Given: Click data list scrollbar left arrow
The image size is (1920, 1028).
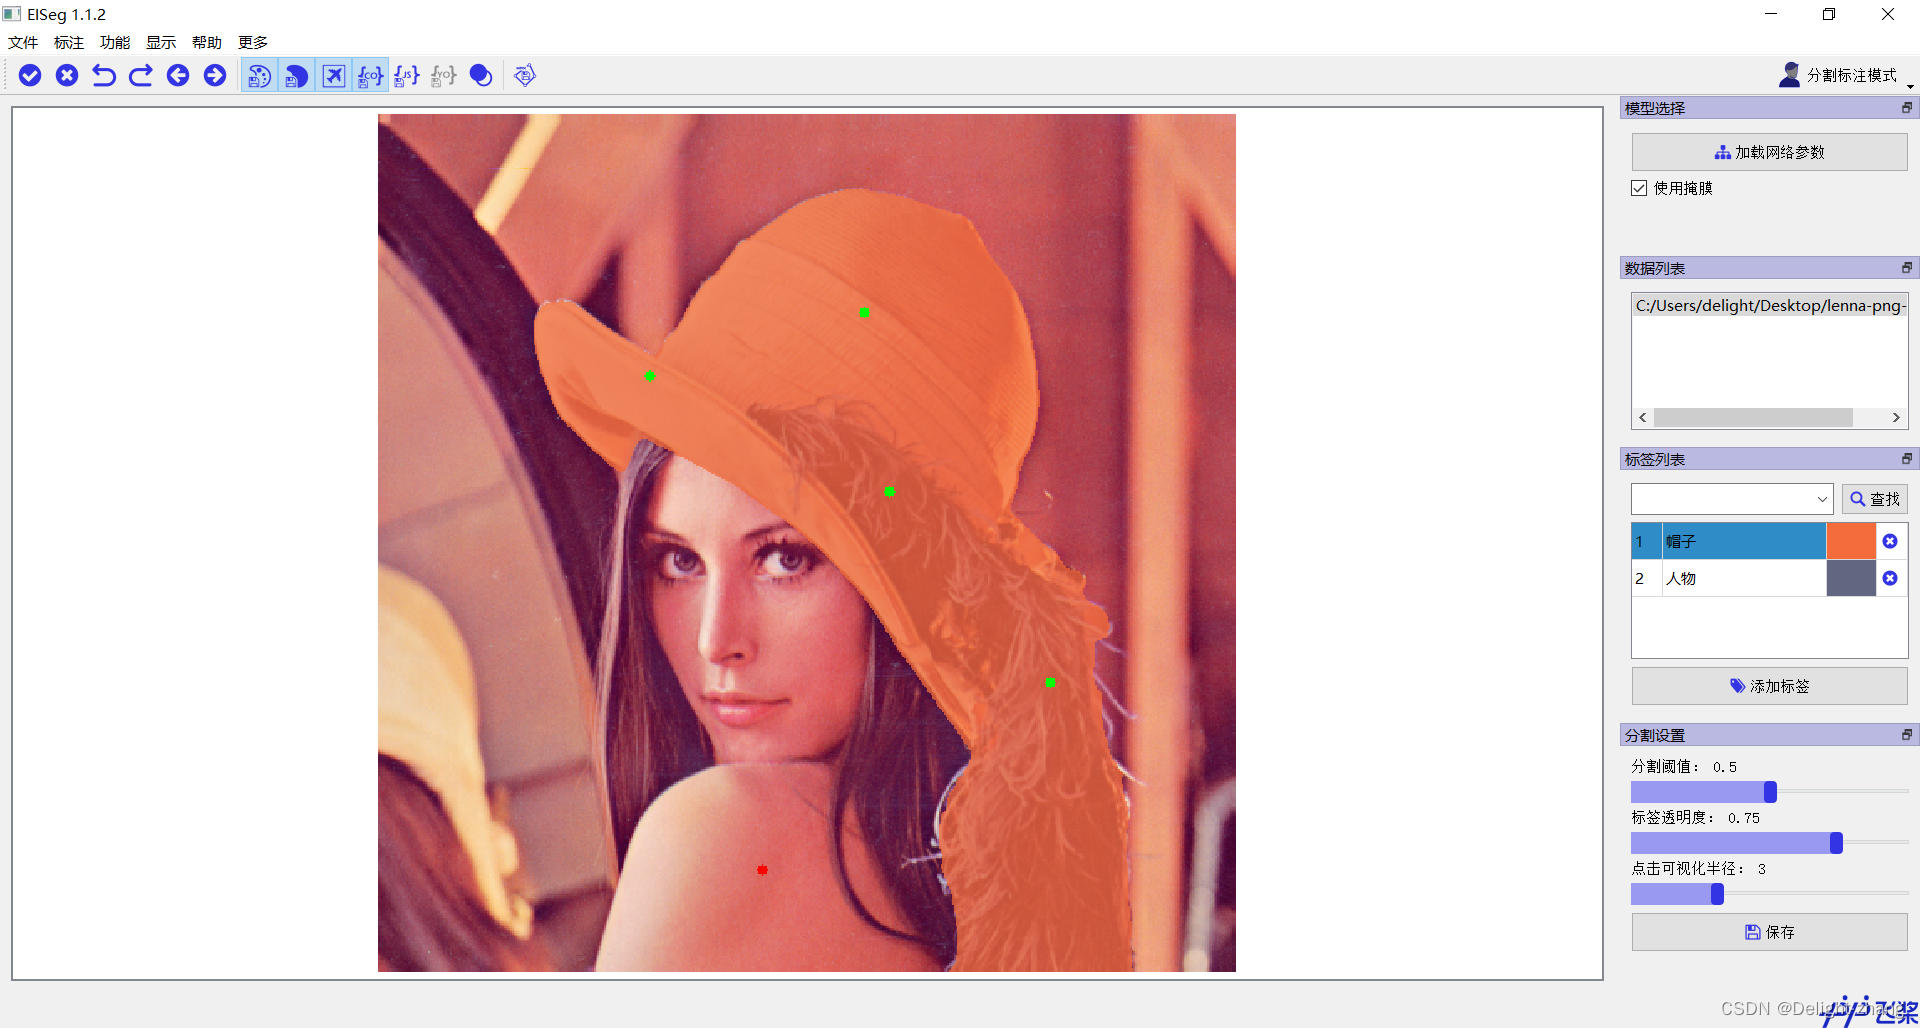Looking at the screenshot, I should click(x=1642, y=418).
